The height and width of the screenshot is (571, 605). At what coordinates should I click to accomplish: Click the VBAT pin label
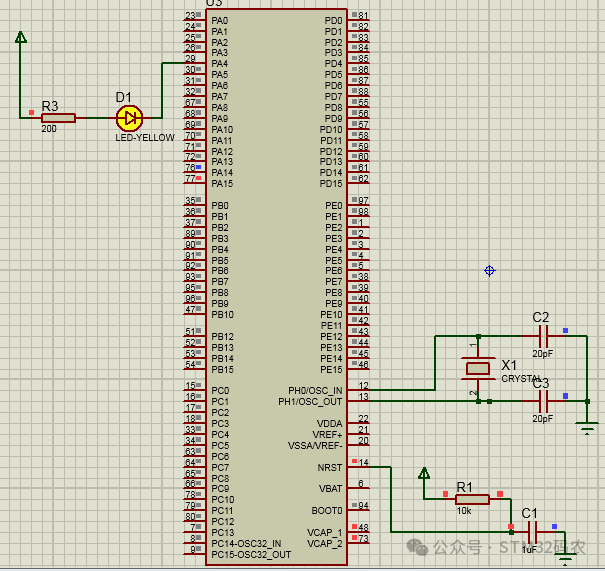point(331,488)
